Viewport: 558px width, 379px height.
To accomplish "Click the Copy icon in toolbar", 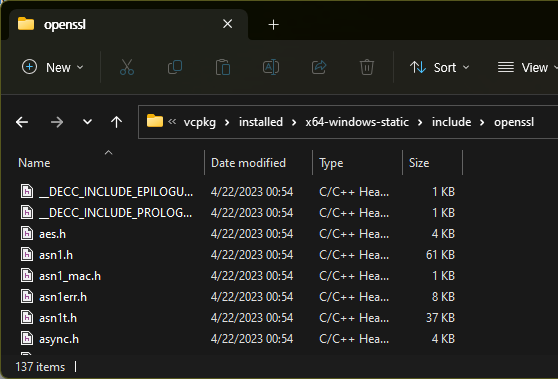I will 175,67.
